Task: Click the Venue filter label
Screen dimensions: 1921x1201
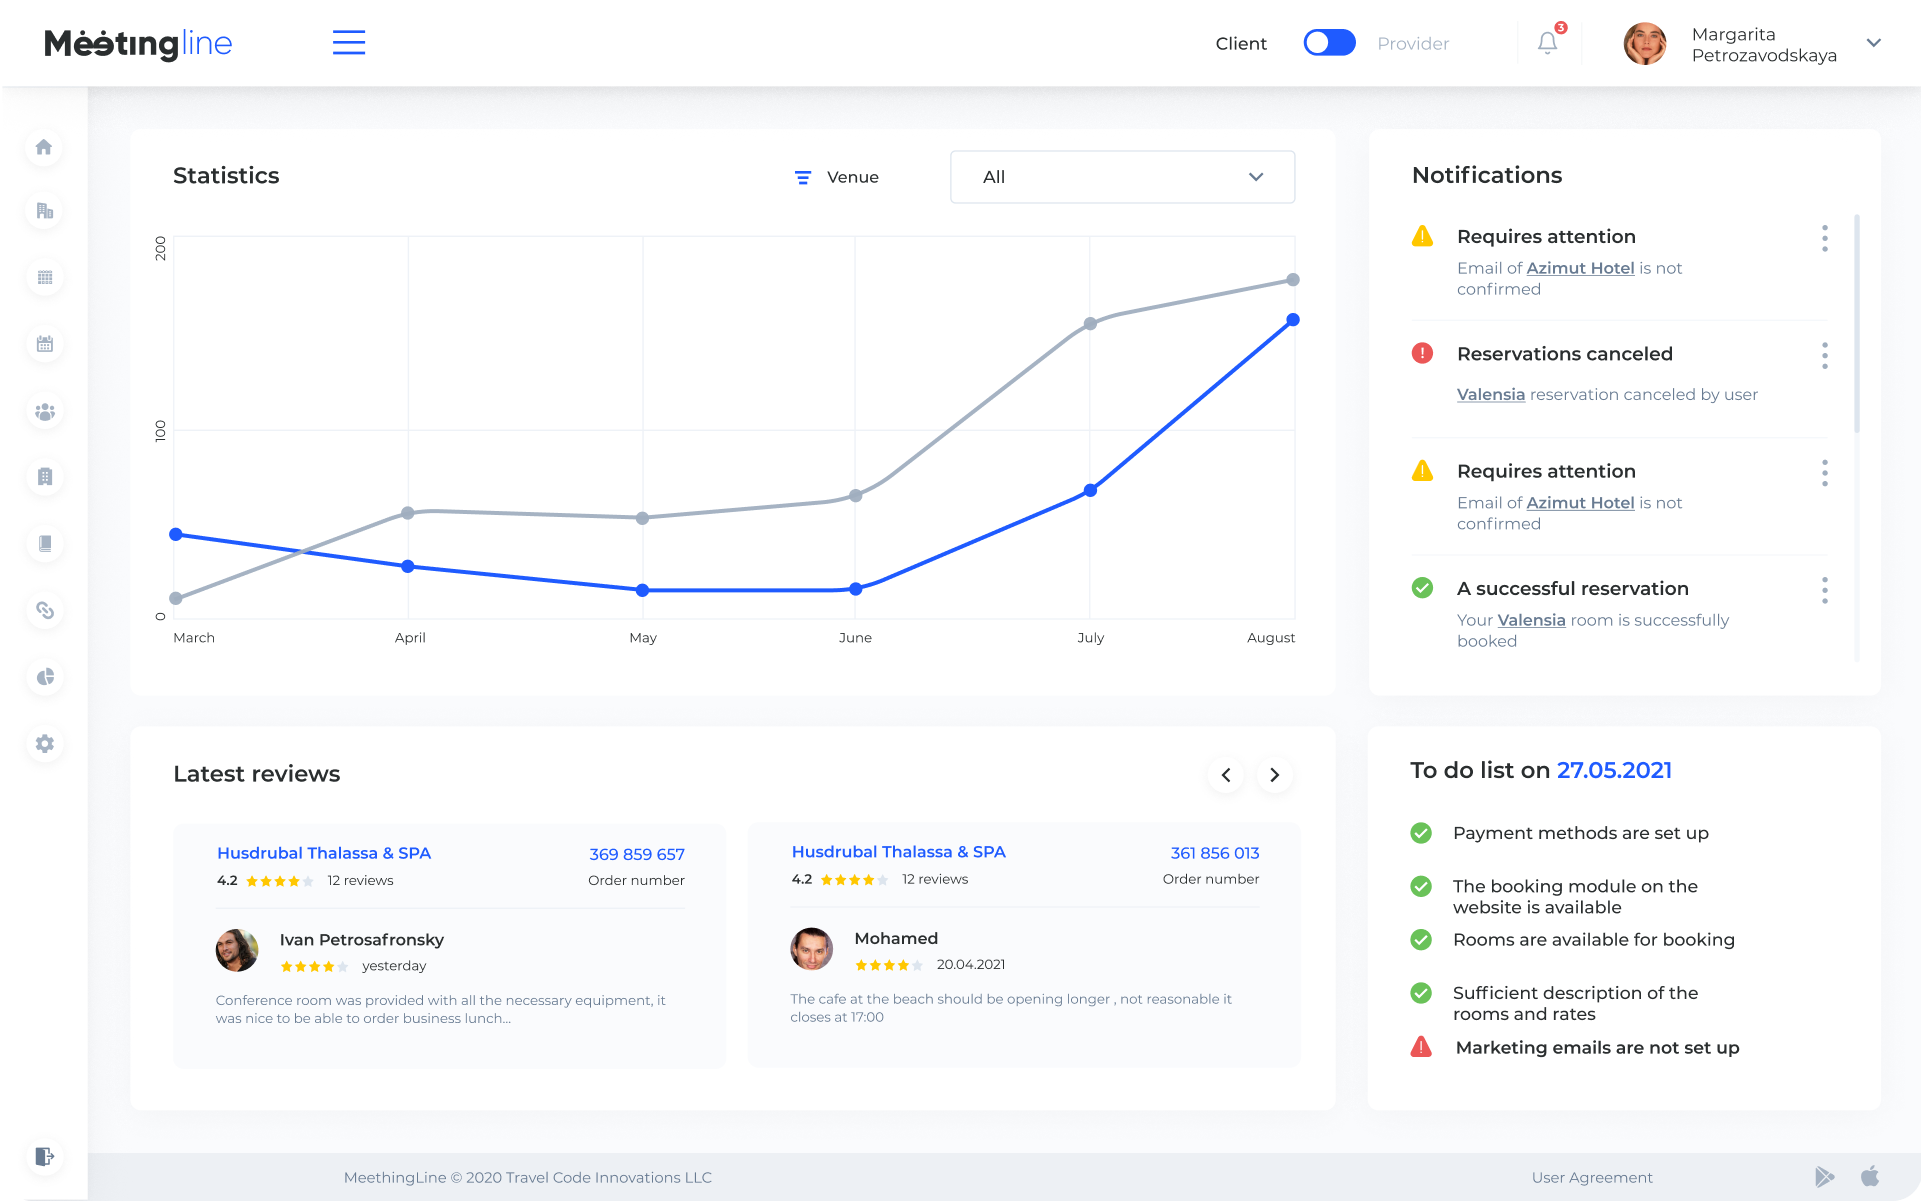Action: coord(852,177)
